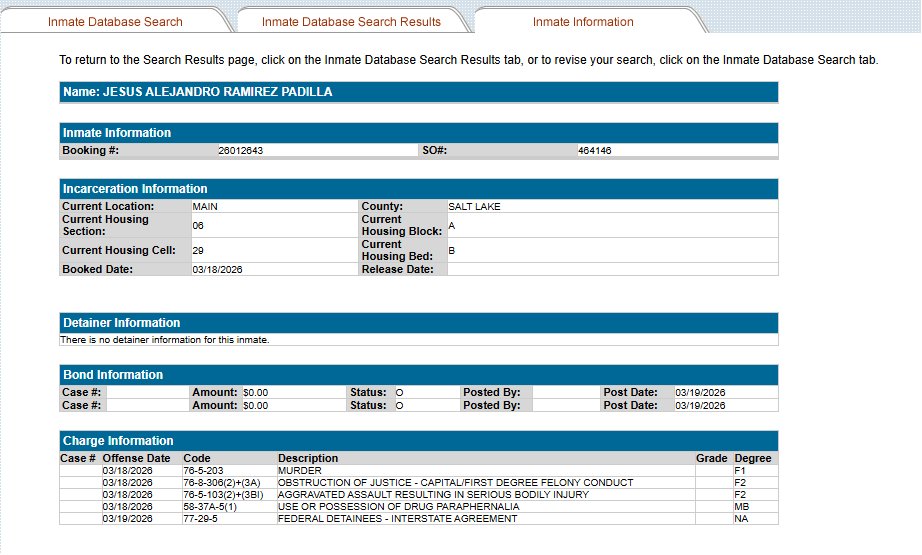Click the empty Release Date field
922x555 pixels.
pos(612,269)
